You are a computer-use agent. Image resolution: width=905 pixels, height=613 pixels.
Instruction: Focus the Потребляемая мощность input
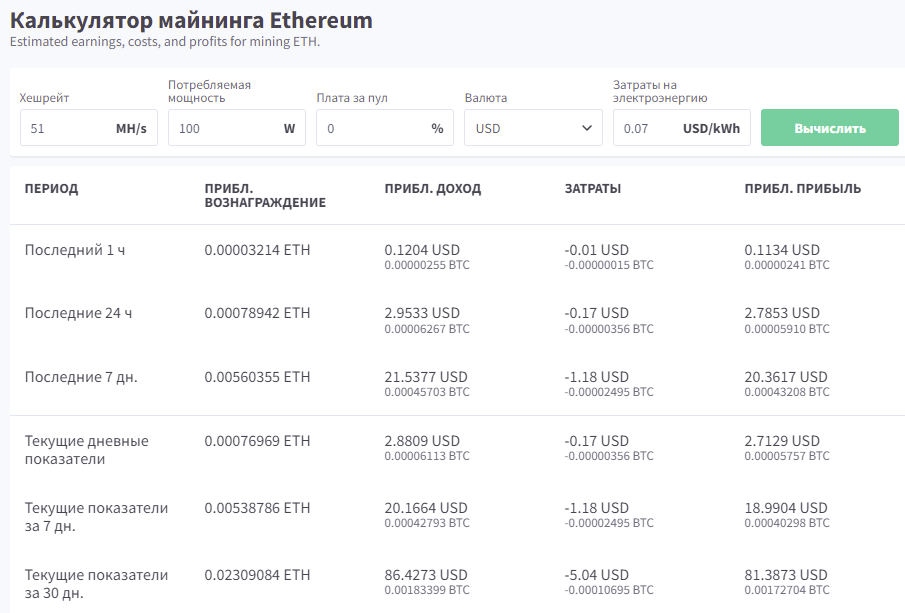pos(220,128)
